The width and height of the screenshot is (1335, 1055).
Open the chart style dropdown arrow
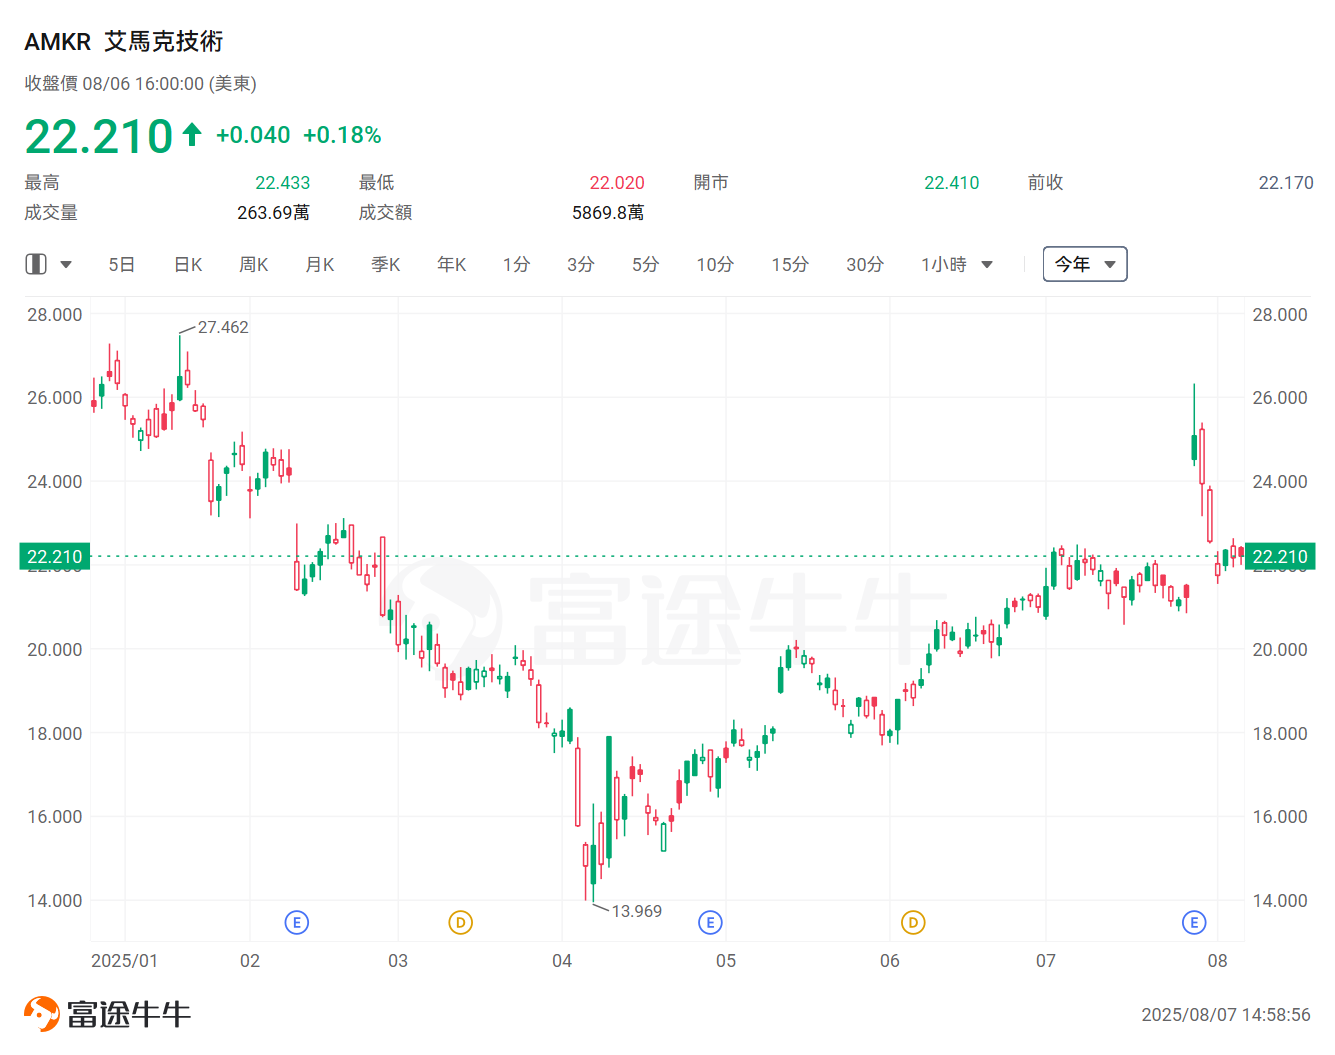pos(66,263)
